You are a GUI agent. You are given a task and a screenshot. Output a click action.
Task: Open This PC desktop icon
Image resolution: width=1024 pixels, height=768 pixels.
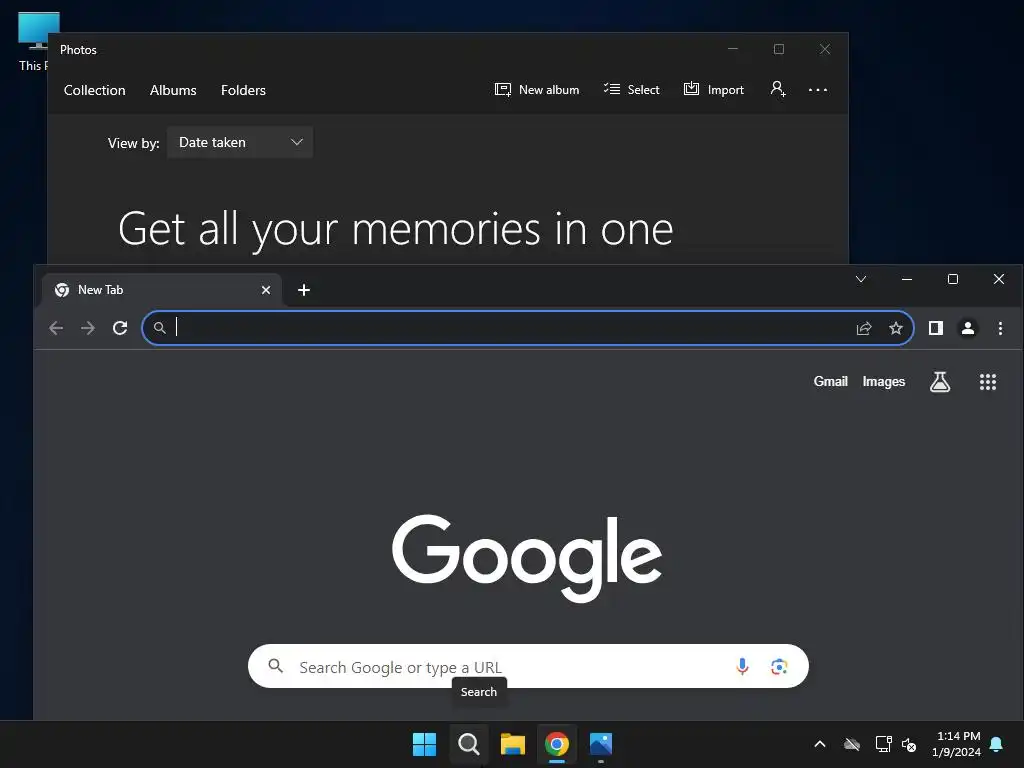click(33, 41)
